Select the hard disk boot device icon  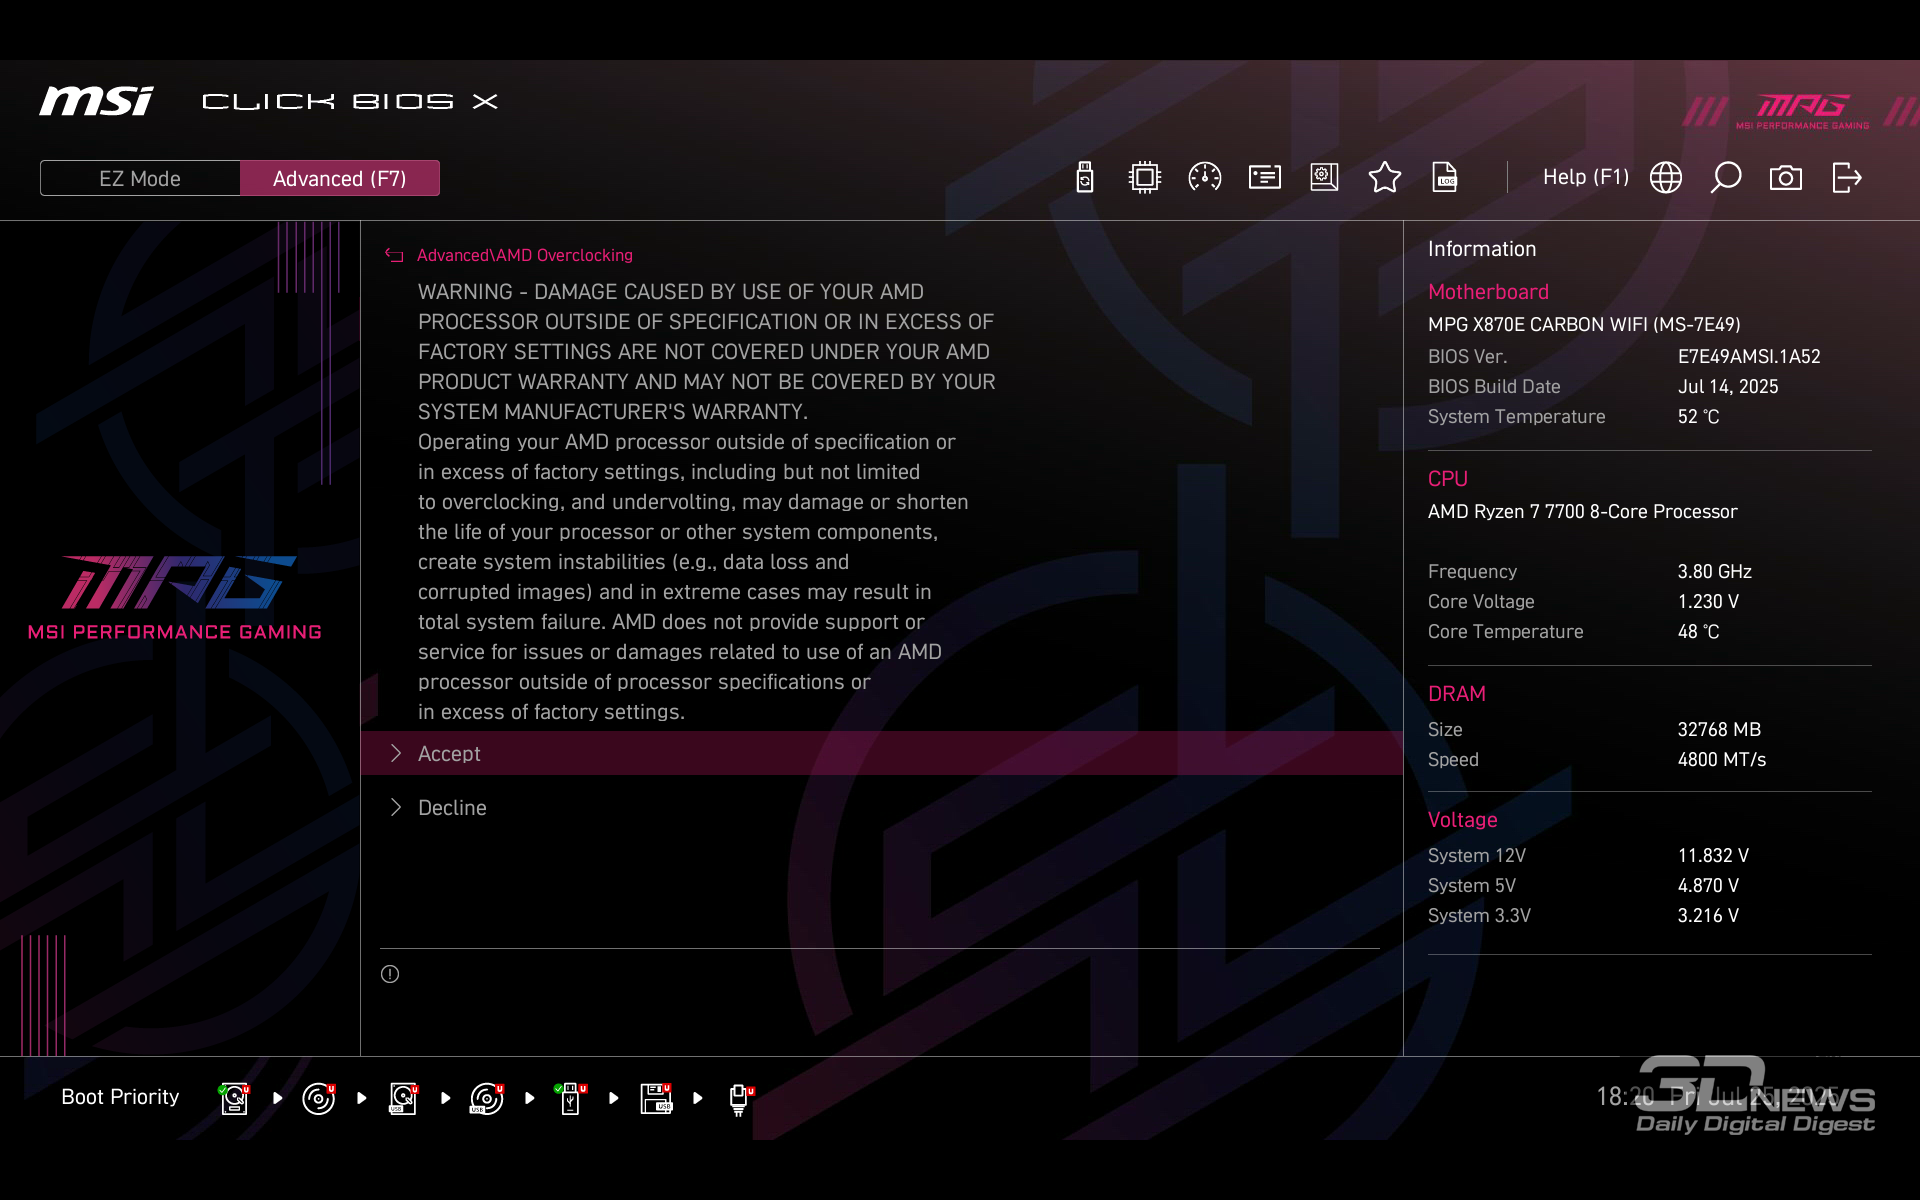[x=235, y=1098]
